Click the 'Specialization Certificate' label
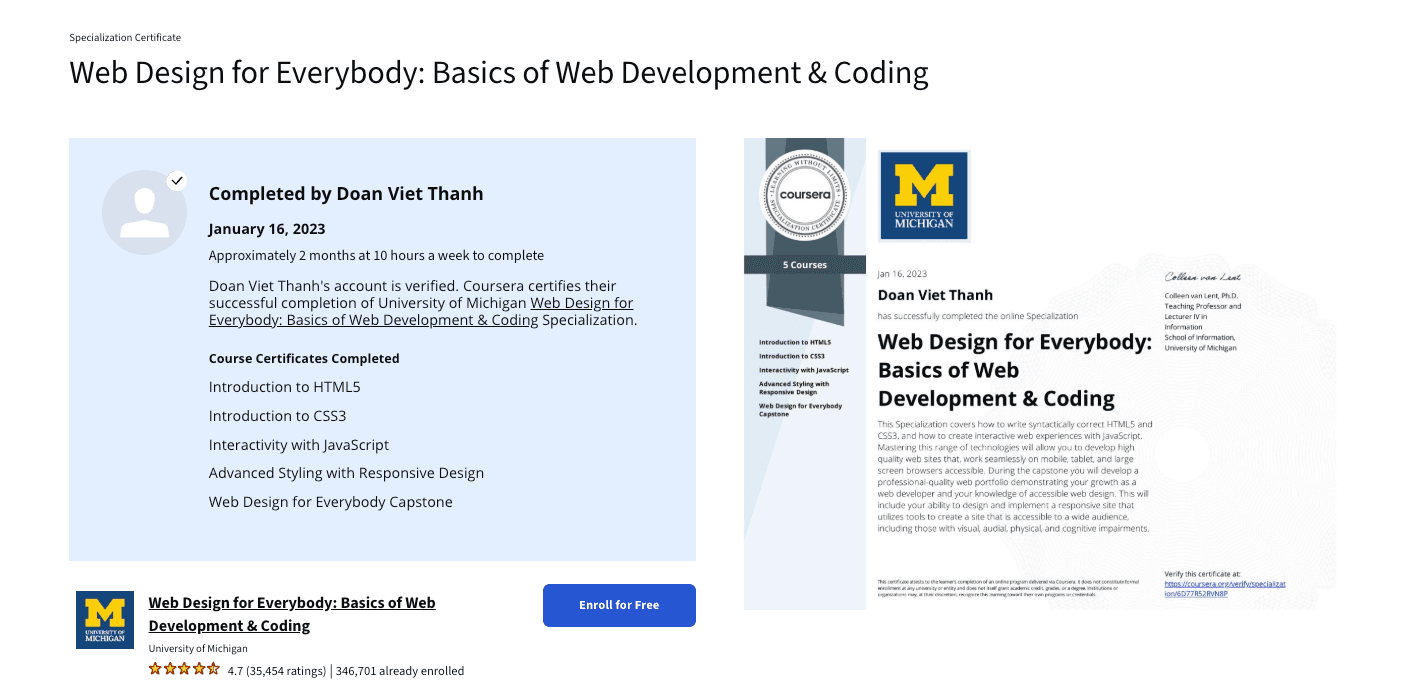Viewport: 1422px width, 694px height. (125, 37)
